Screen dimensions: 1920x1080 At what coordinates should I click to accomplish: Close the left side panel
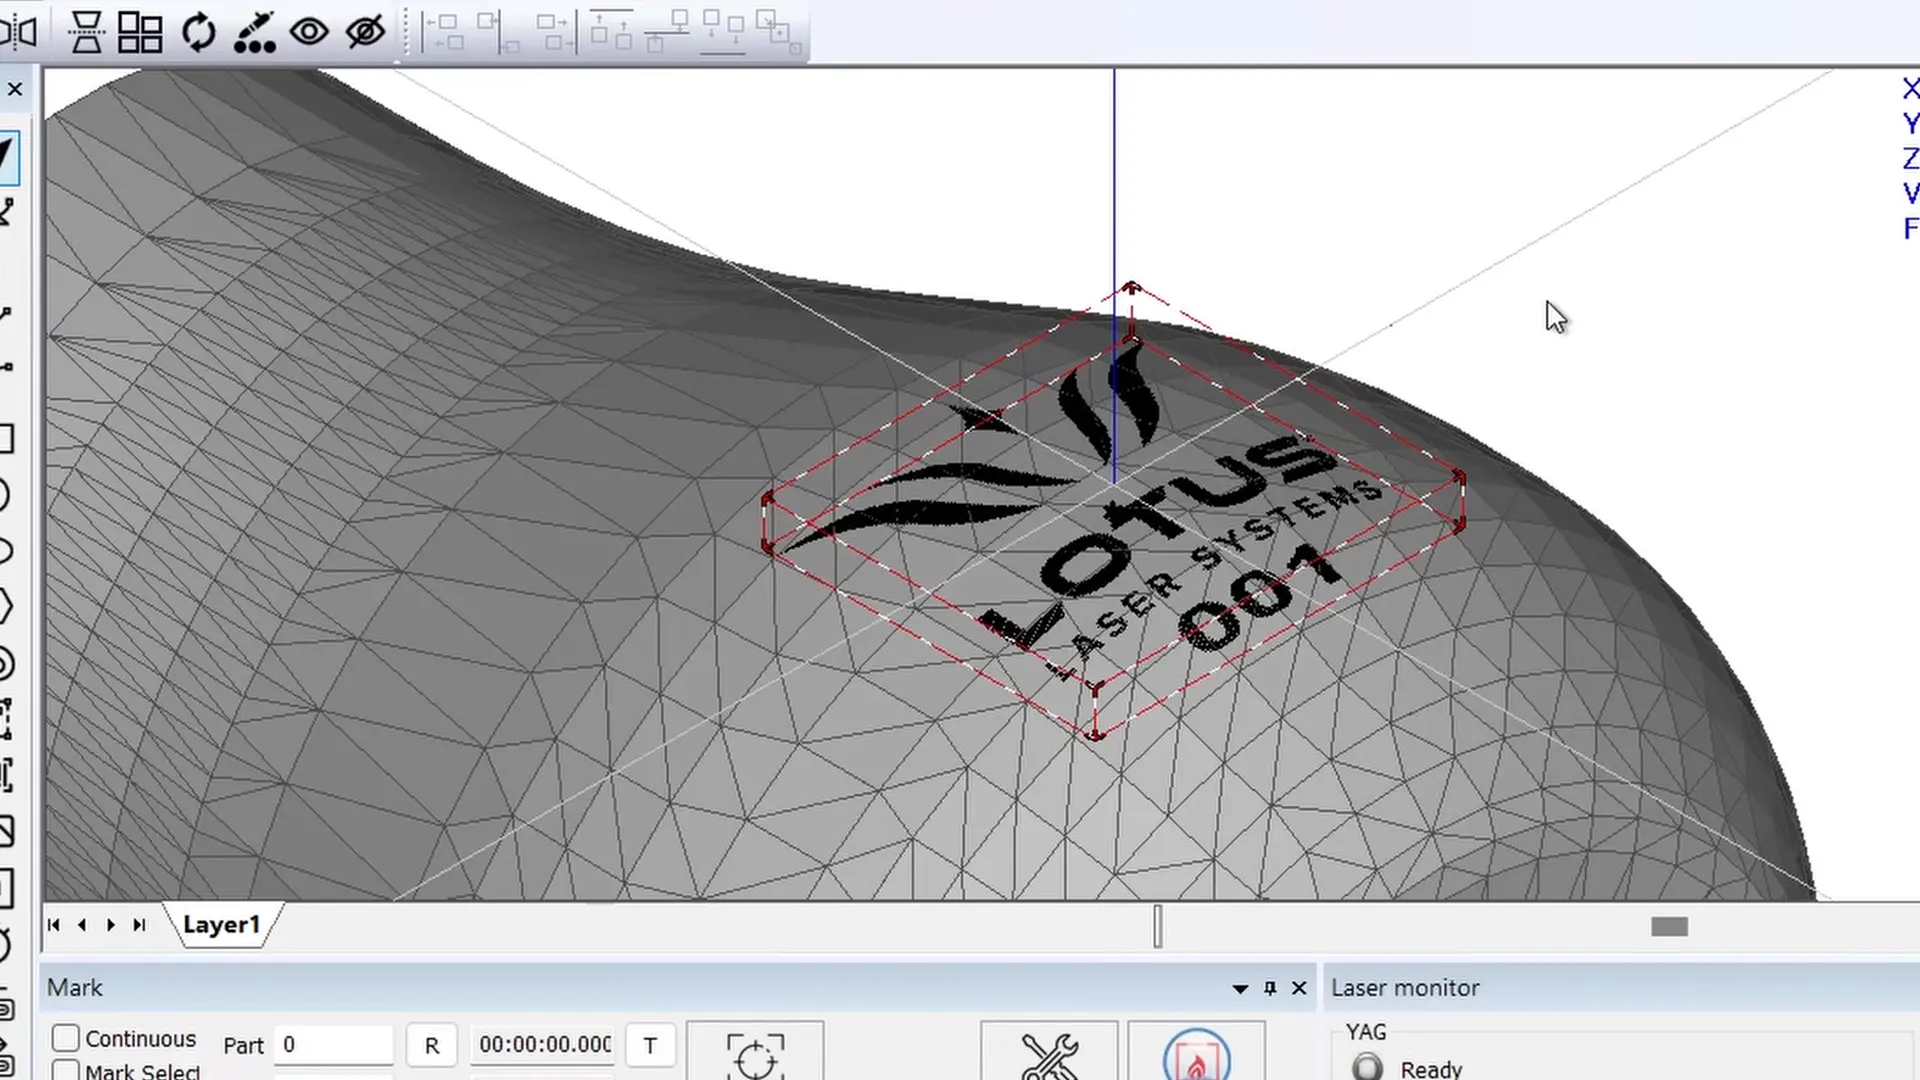tap(15, 89)
